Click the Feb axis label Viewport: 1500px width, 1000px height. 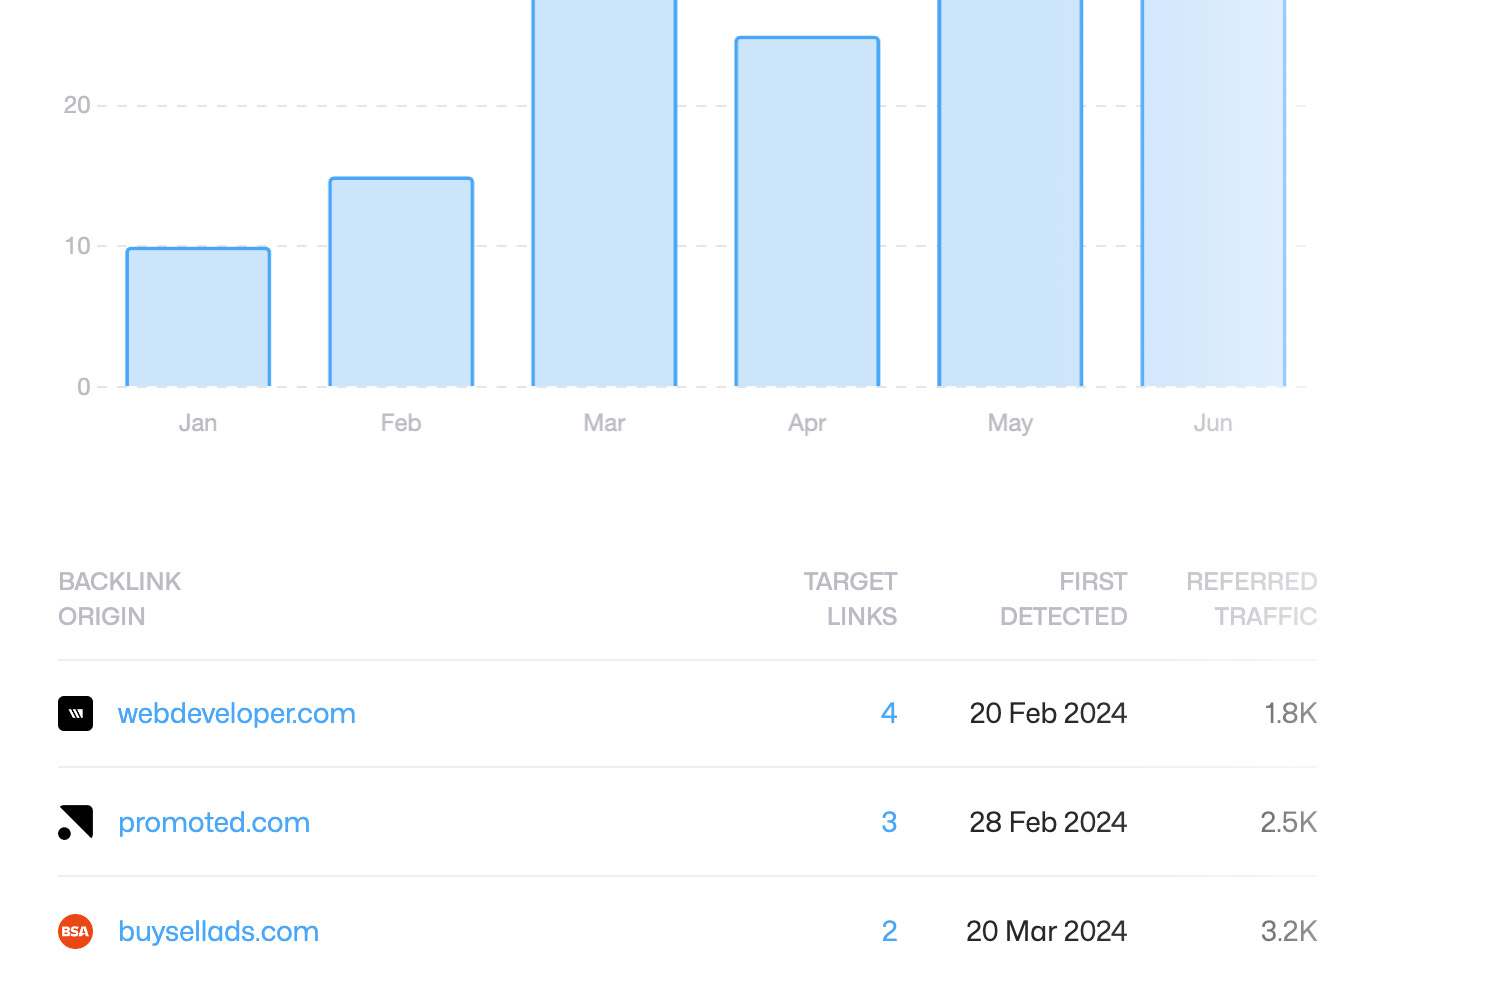click(x=401, y=423)
